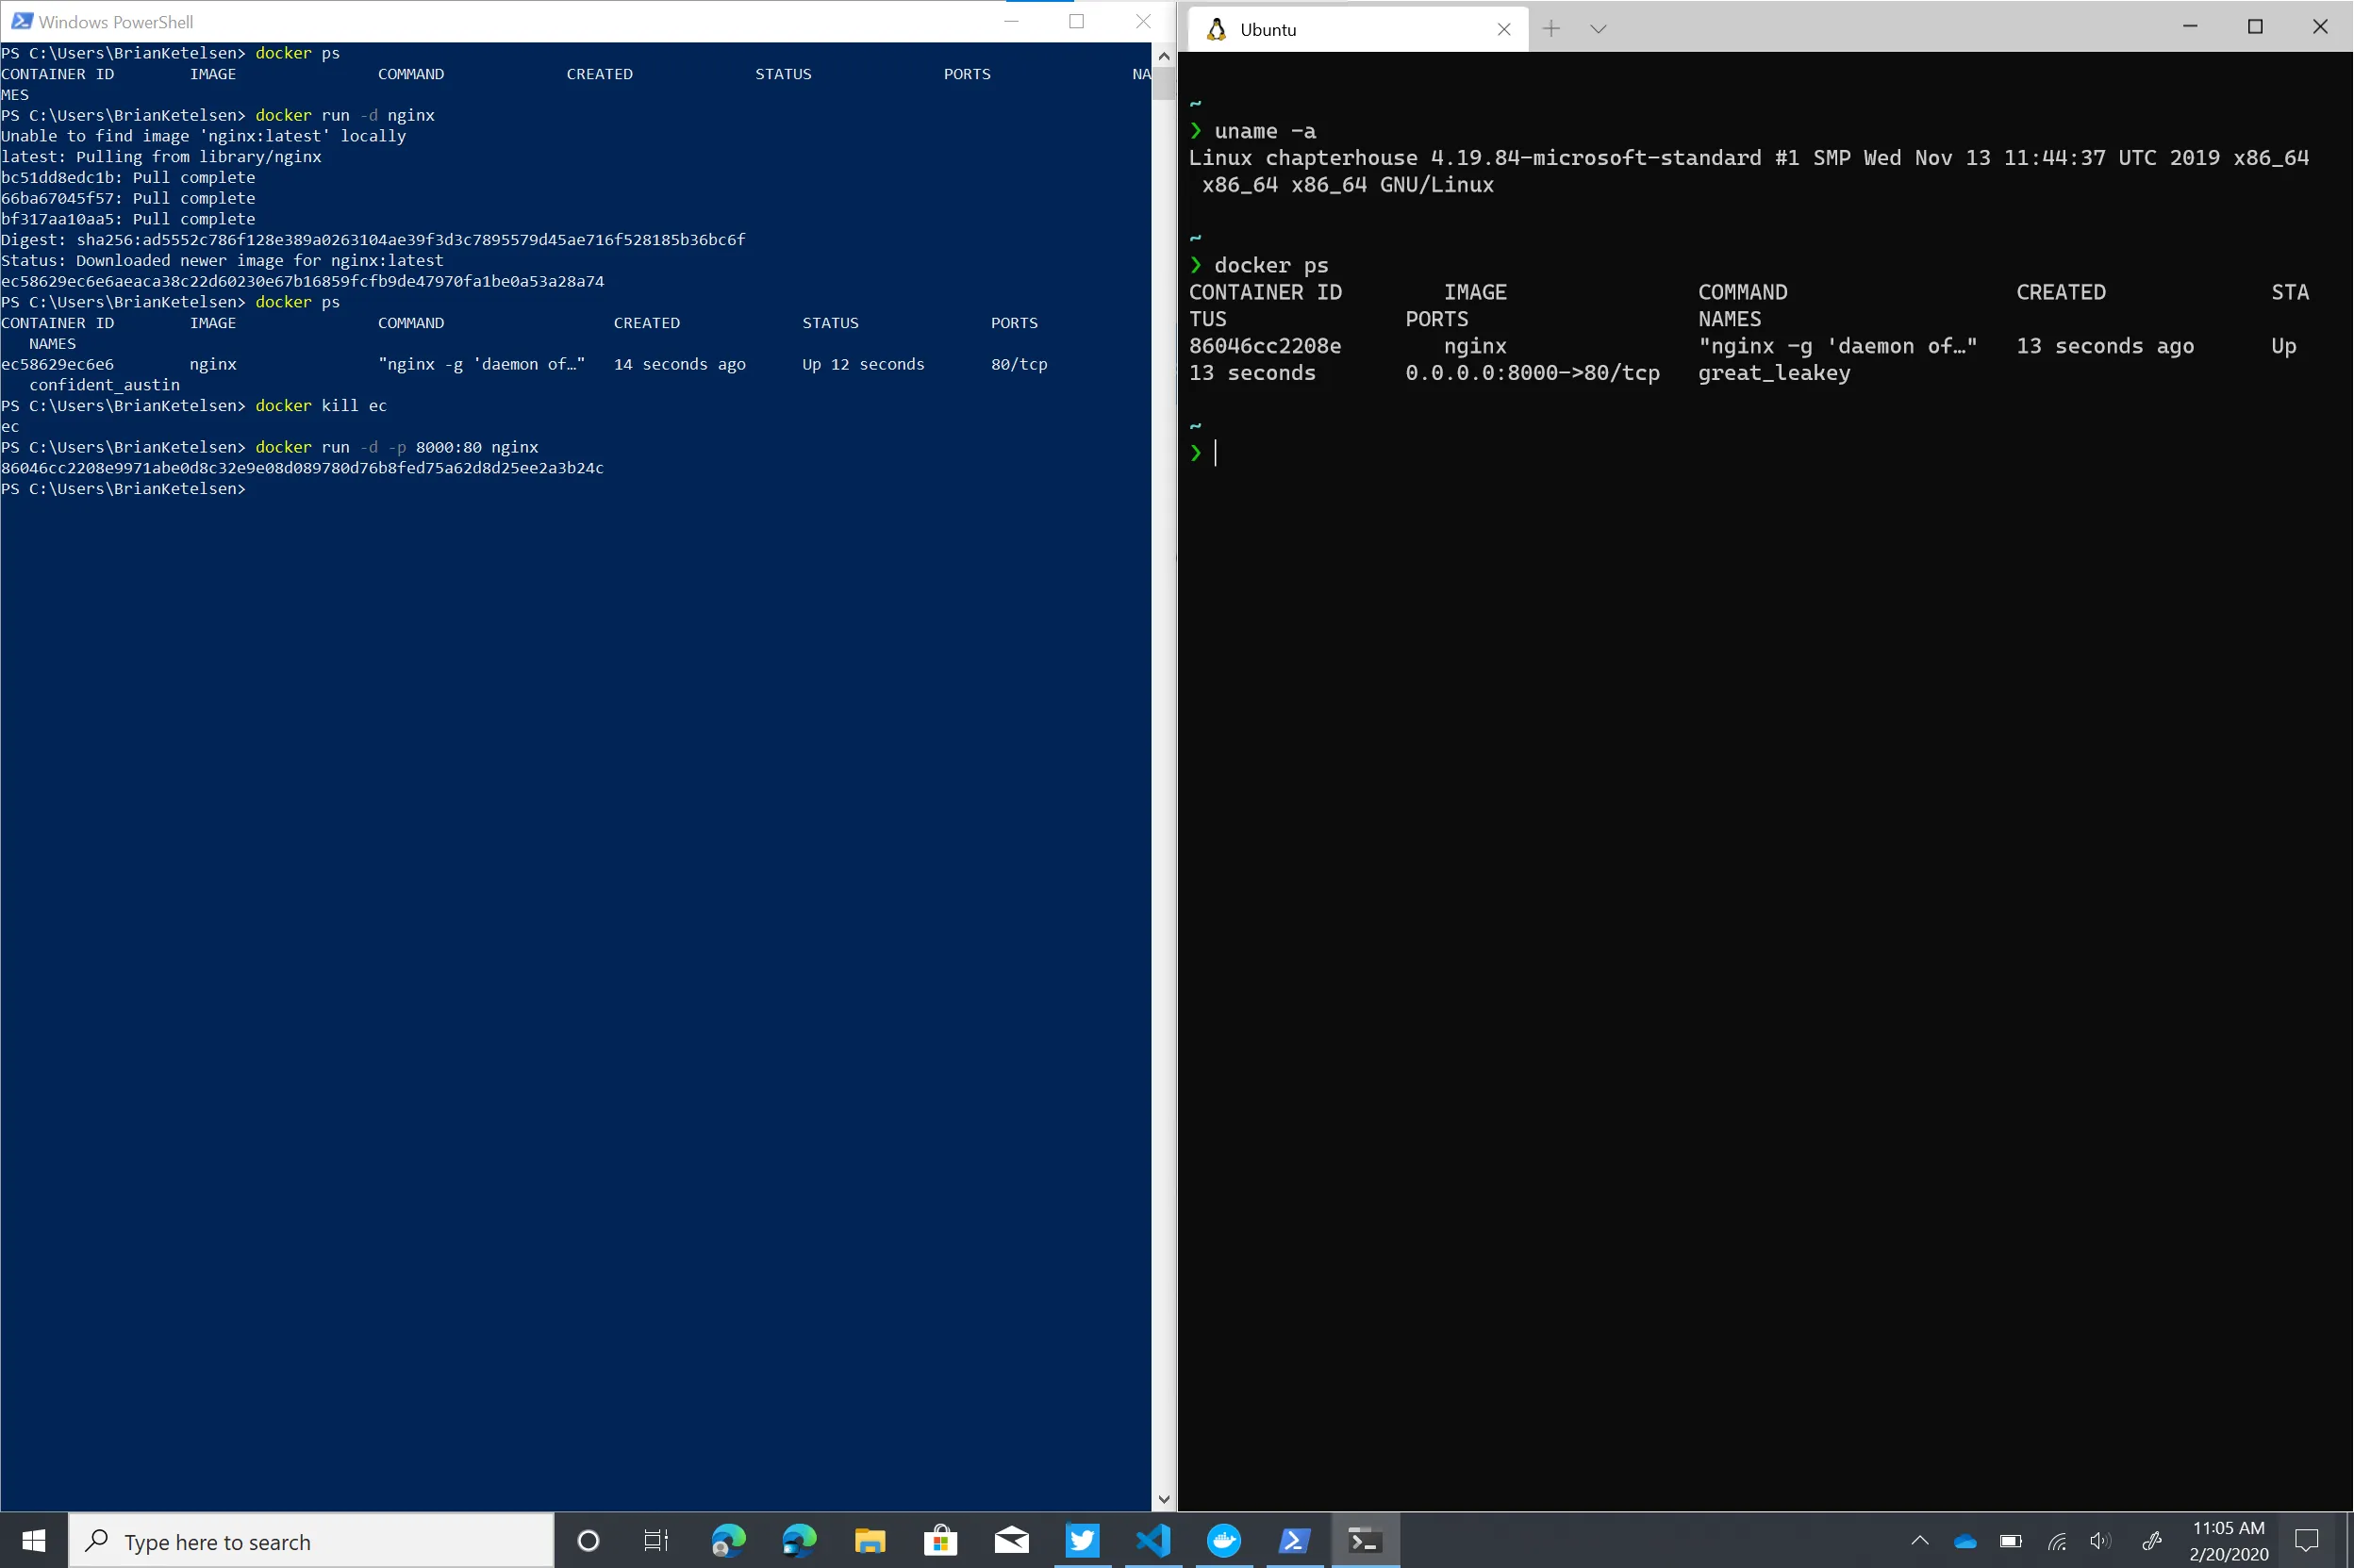The width and height of the screenshot is (2354, 1568).
Task: Click '13 seconds ago' in Ubuntu terminal
Action: point(2105,346)
